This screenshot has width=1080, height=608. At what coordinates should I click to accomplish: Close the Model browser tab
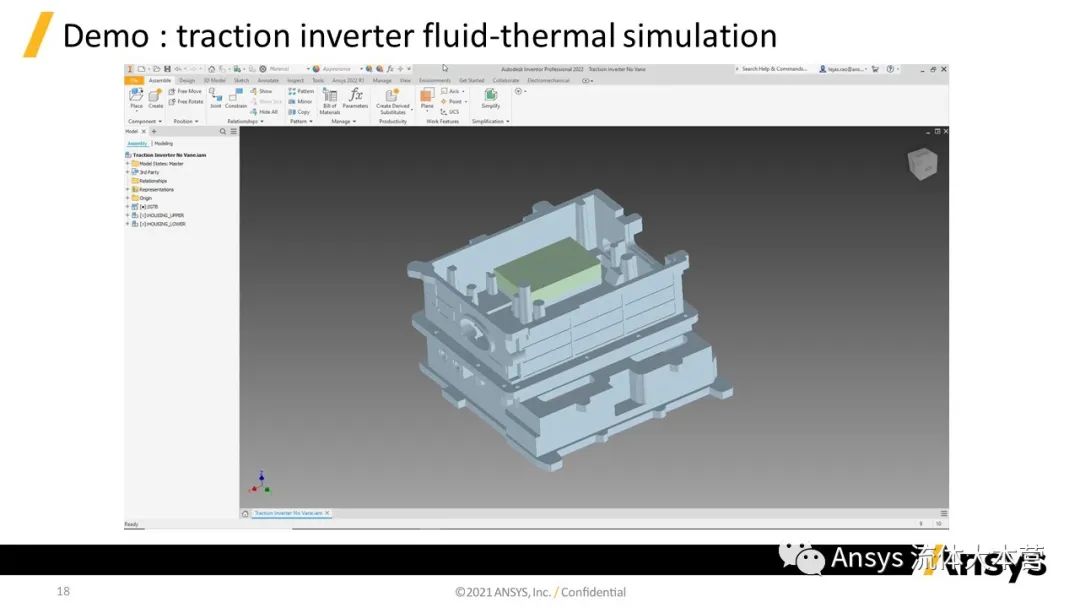tap(144, 132)
